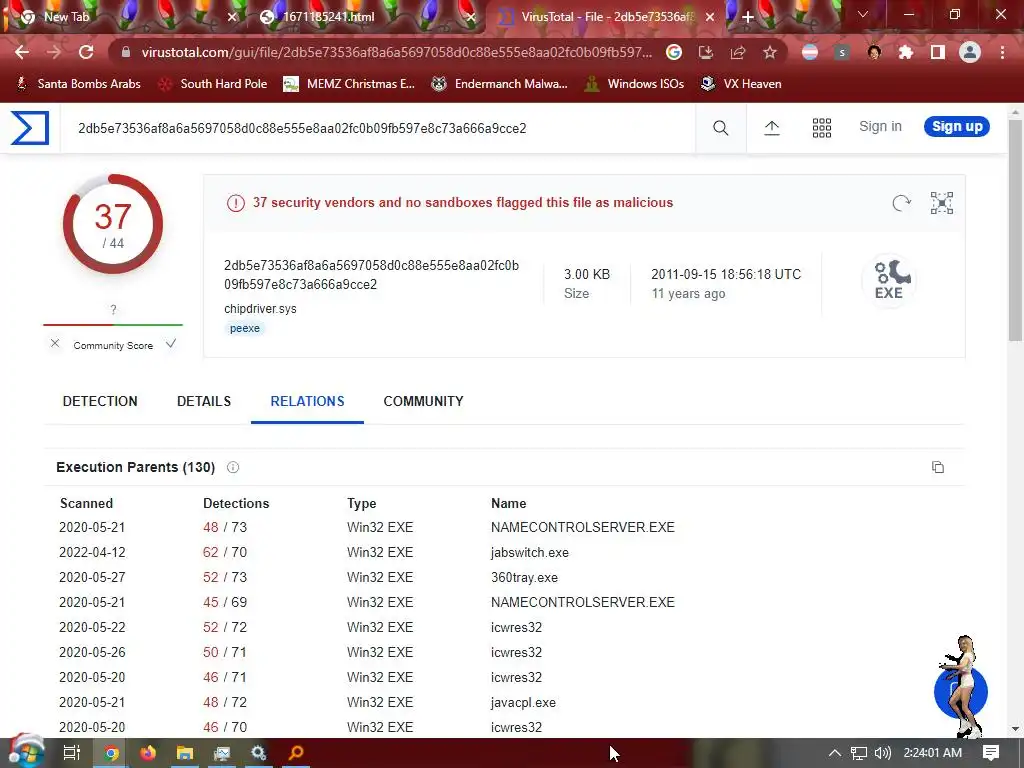Click the install/download icon in address bar
The image size is (1024, 768).
[706, 52]
